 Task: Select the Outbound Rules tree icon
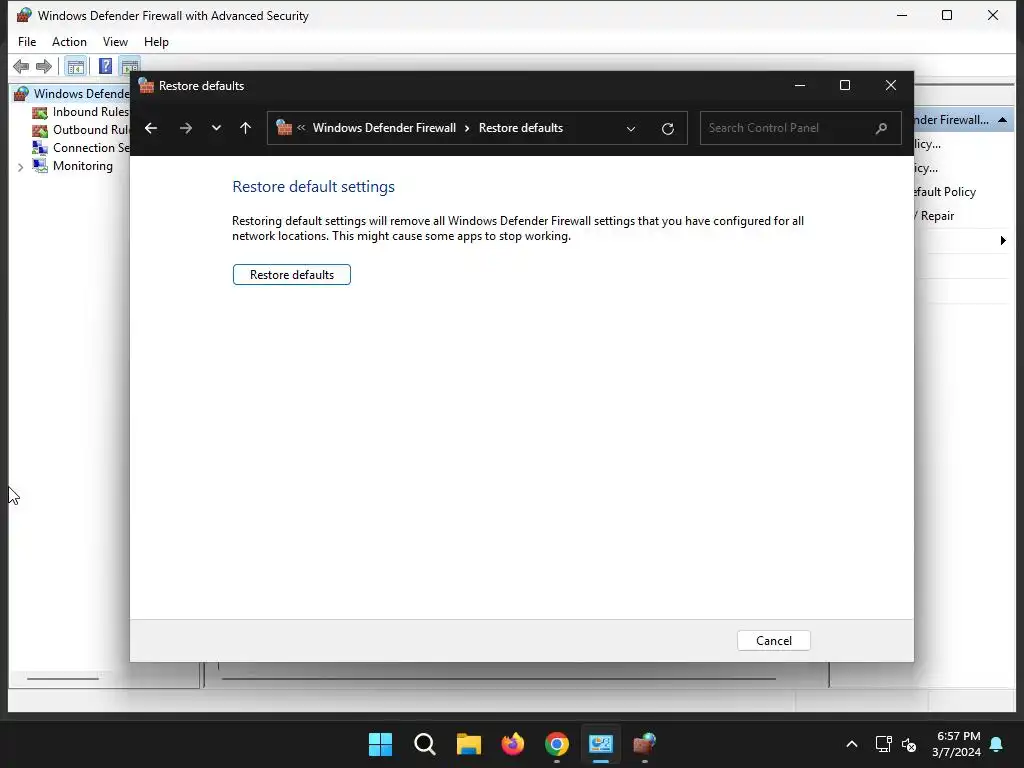coord(40,131)
